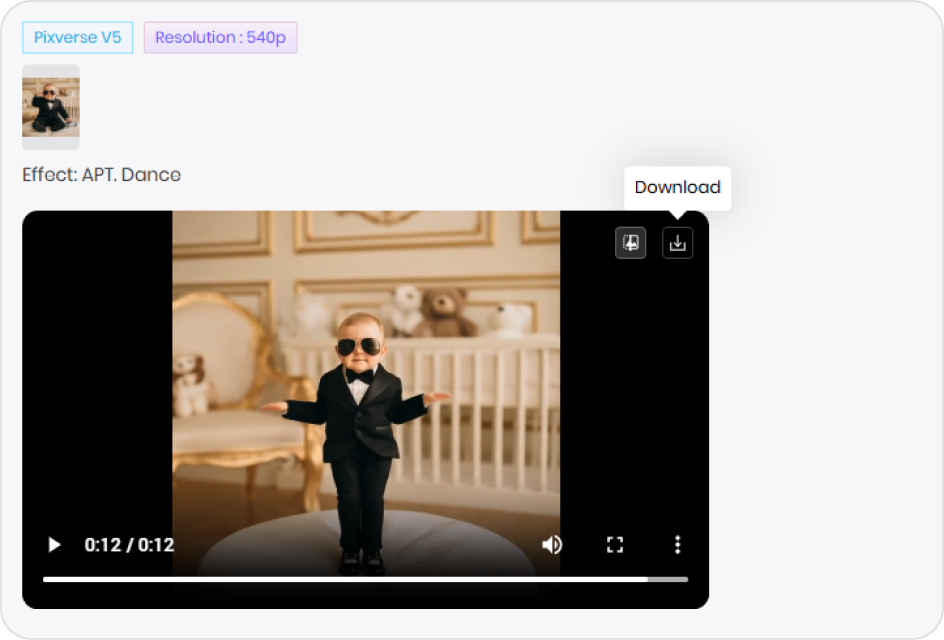944x640 pixels.
Task: Toggle playback pause on the video
Action: [53, 544]
